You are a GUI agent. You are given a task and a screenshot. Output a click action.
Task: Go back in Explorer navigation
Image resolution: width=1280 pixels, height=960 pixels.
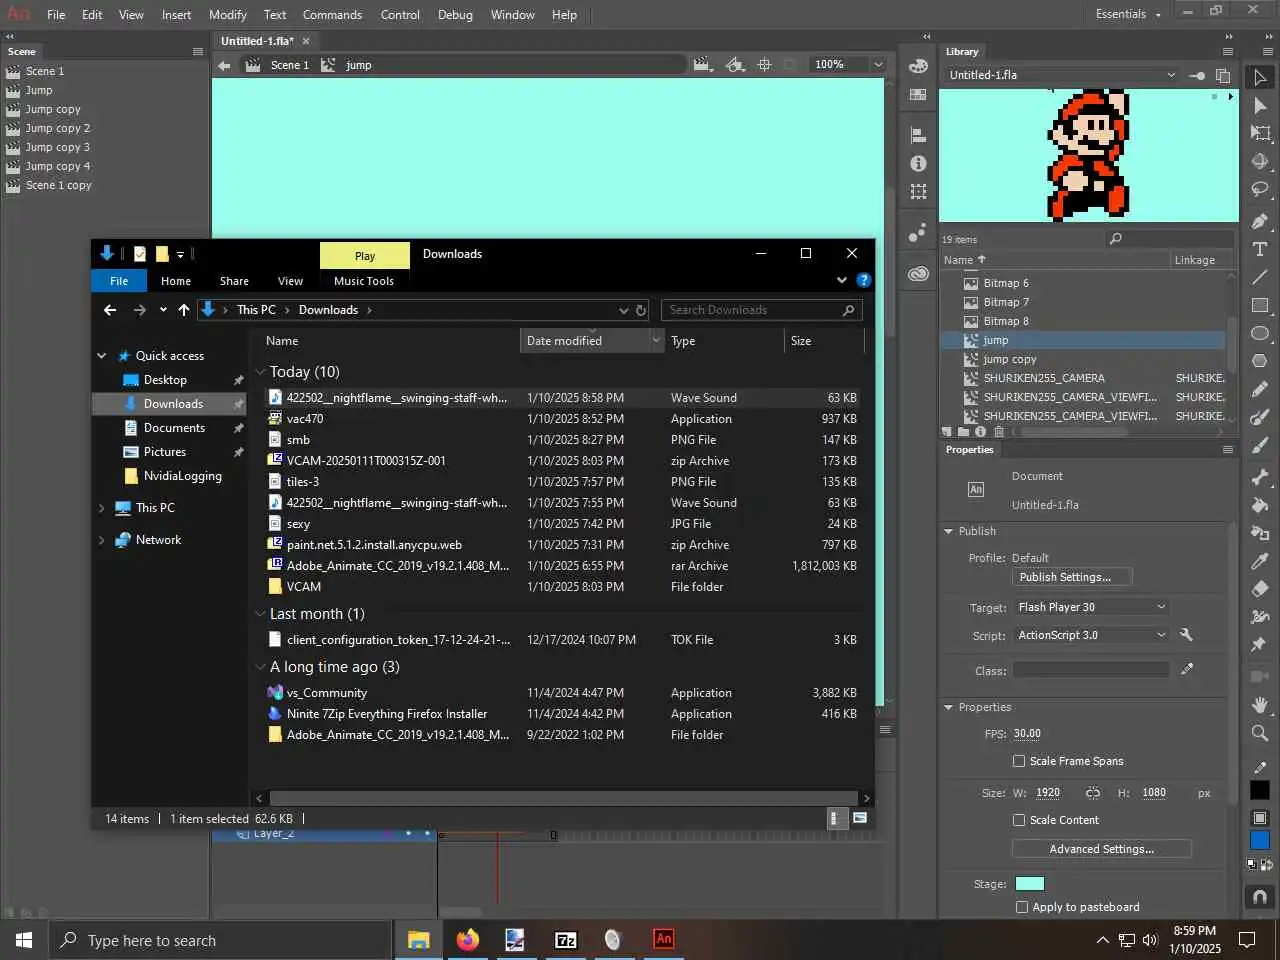(110, 310)
